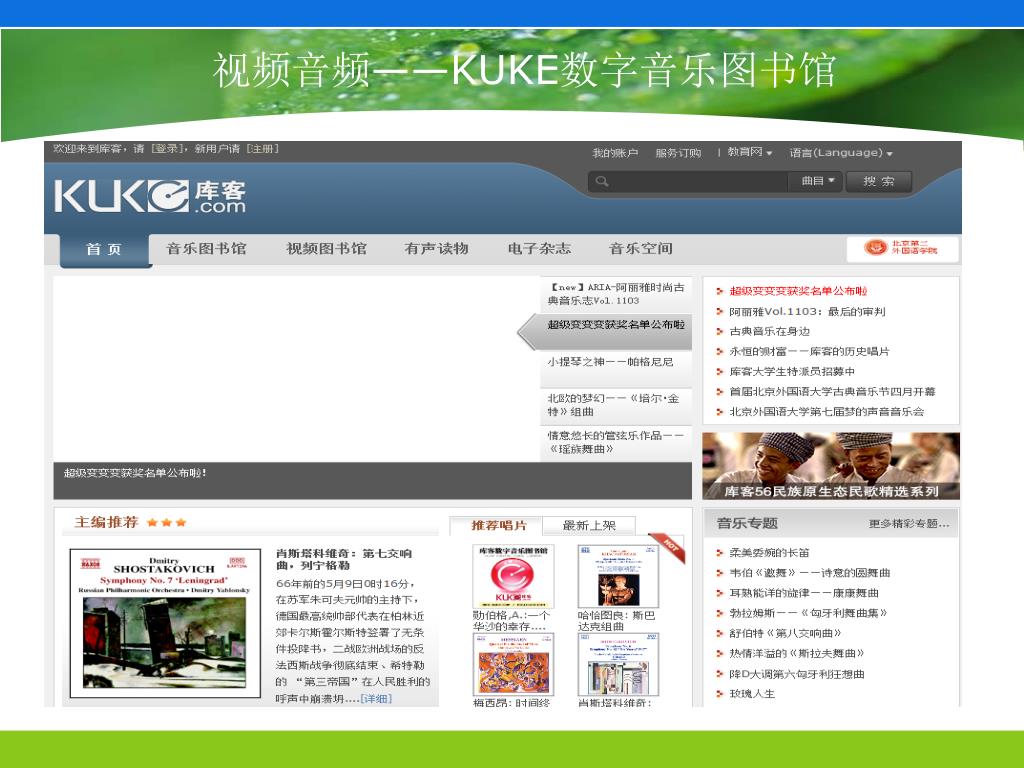
Task: Select ARIA-阿丽雅时尚古典音乐志 slide item
Action: (x=616, y=294)
